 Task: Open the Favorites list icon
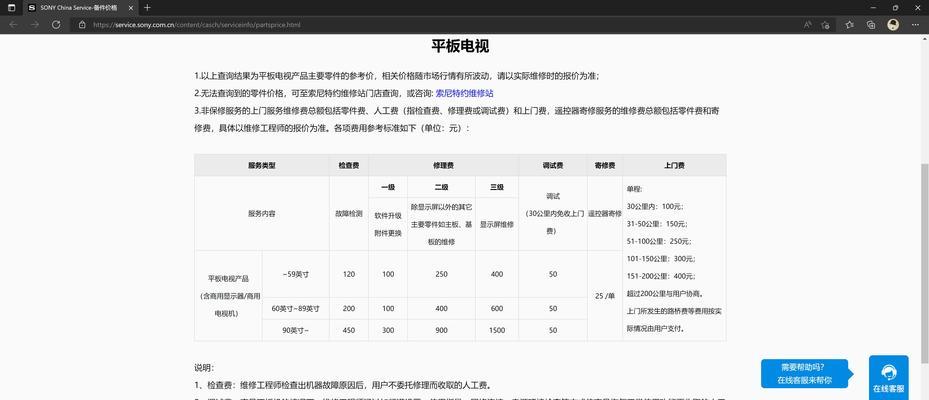850,25
